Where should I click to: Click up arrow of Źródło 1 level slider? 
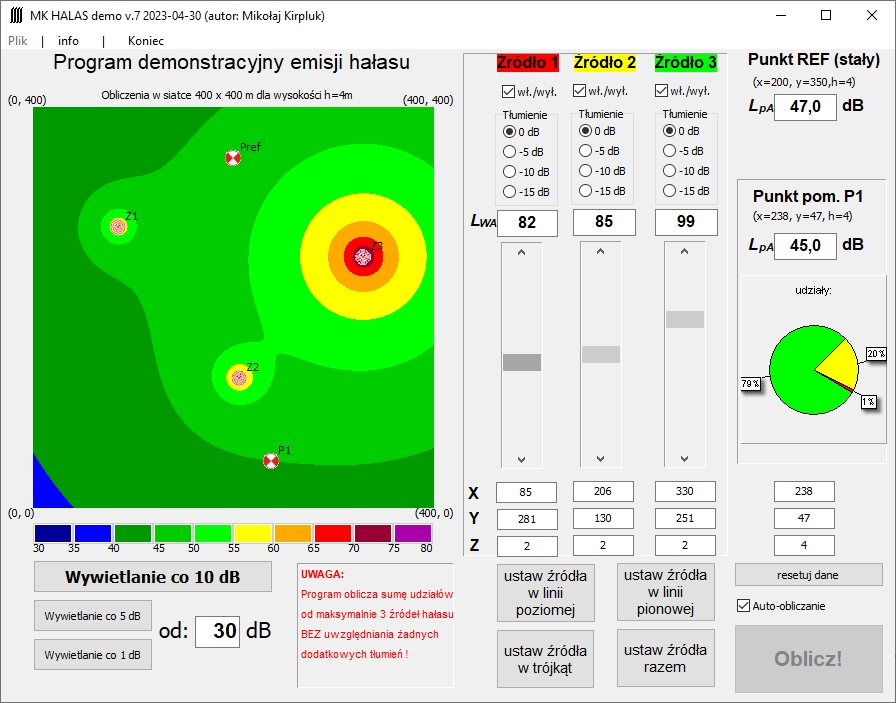[x=521, y=250]
